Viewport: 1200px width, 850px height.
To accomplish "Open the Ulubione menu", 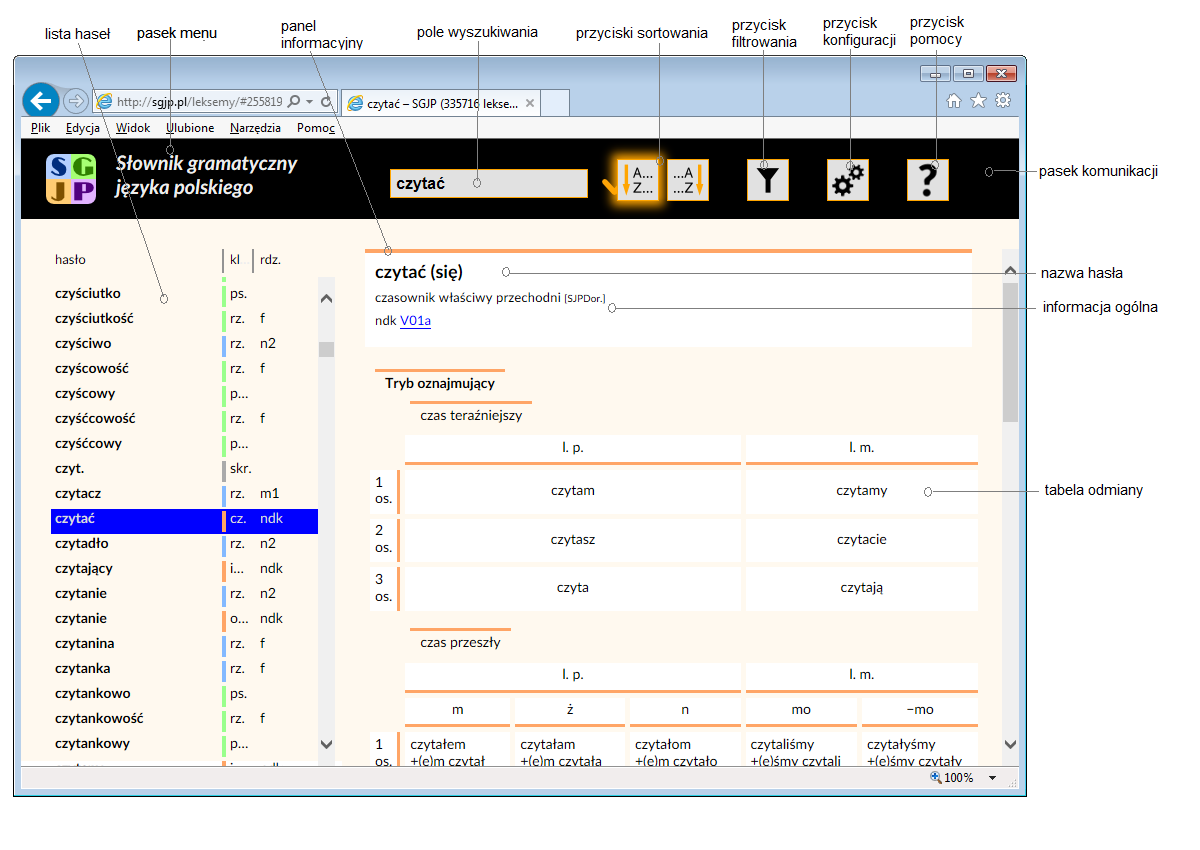I will [190, 128].
